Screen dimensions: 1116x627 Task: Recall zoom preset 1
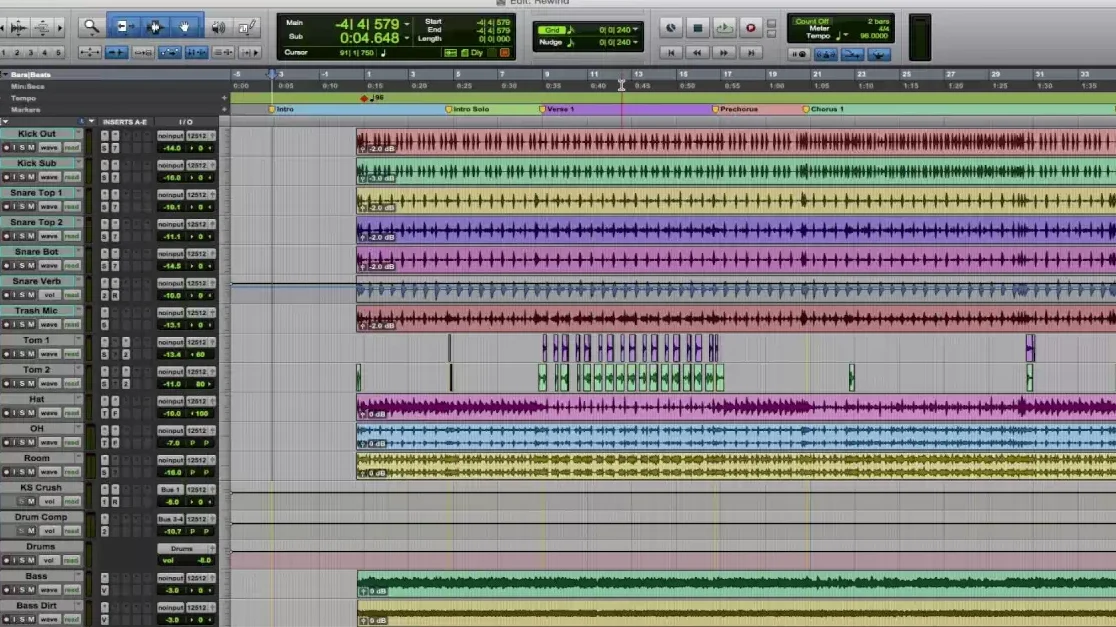[4, 52]
